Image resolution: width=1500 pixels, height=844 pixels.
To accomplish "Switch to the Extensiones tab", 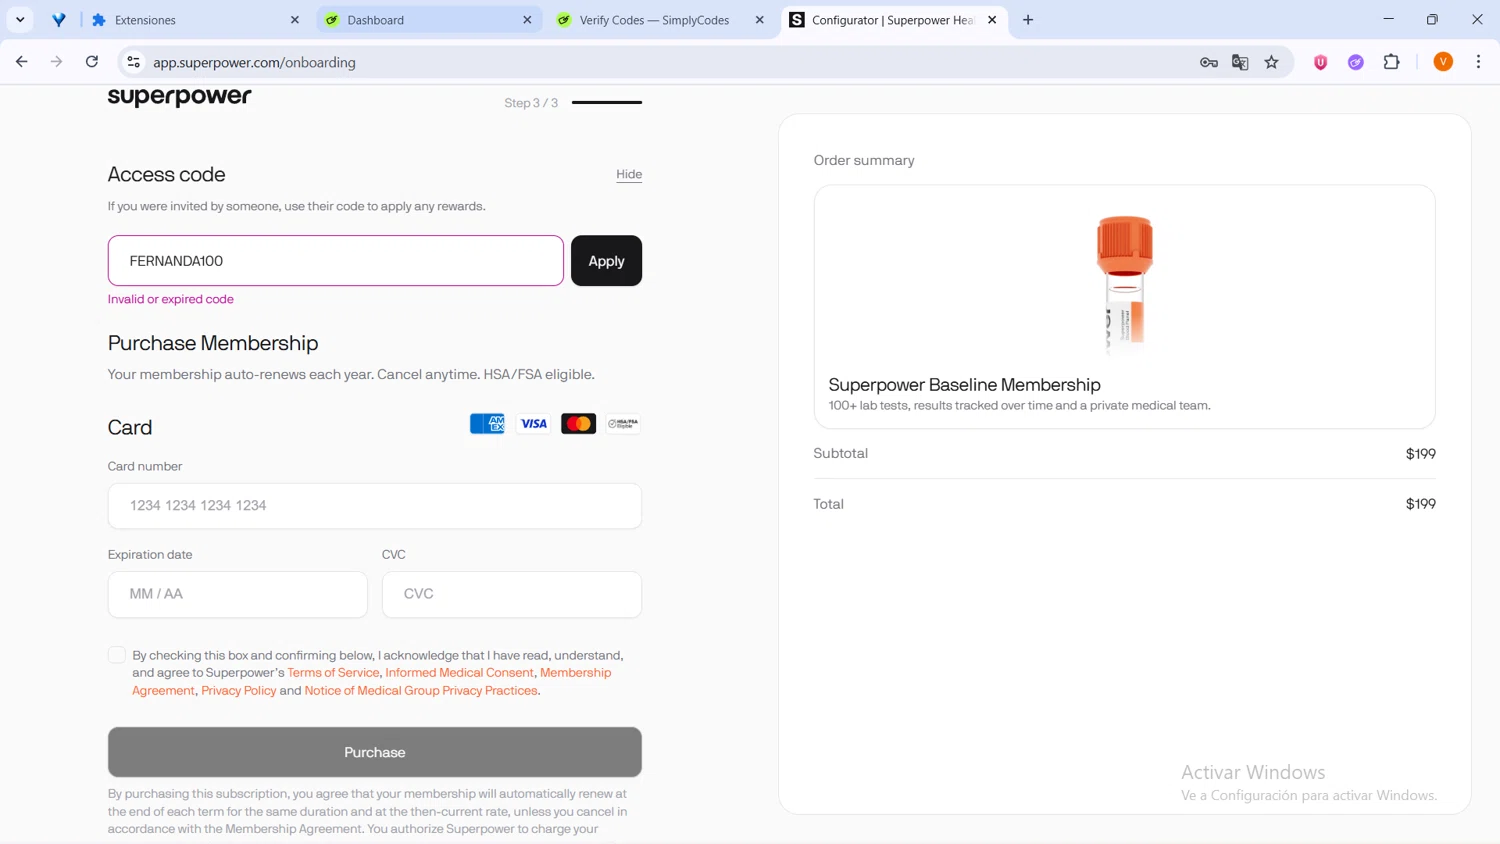I will 194,20.
